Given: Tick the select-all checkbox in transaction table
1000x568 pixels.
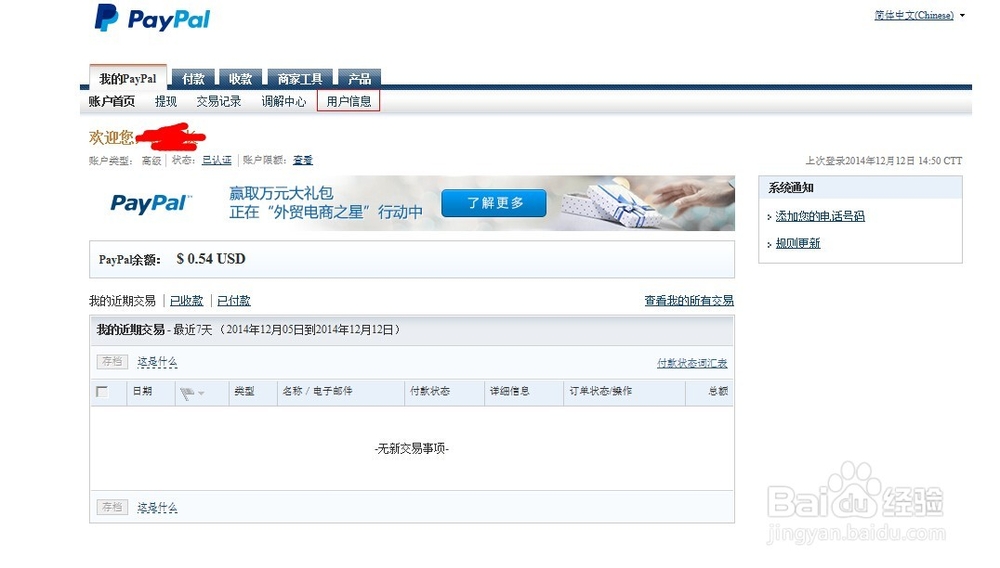Looking at the screenshot, I should click(102, 391).
